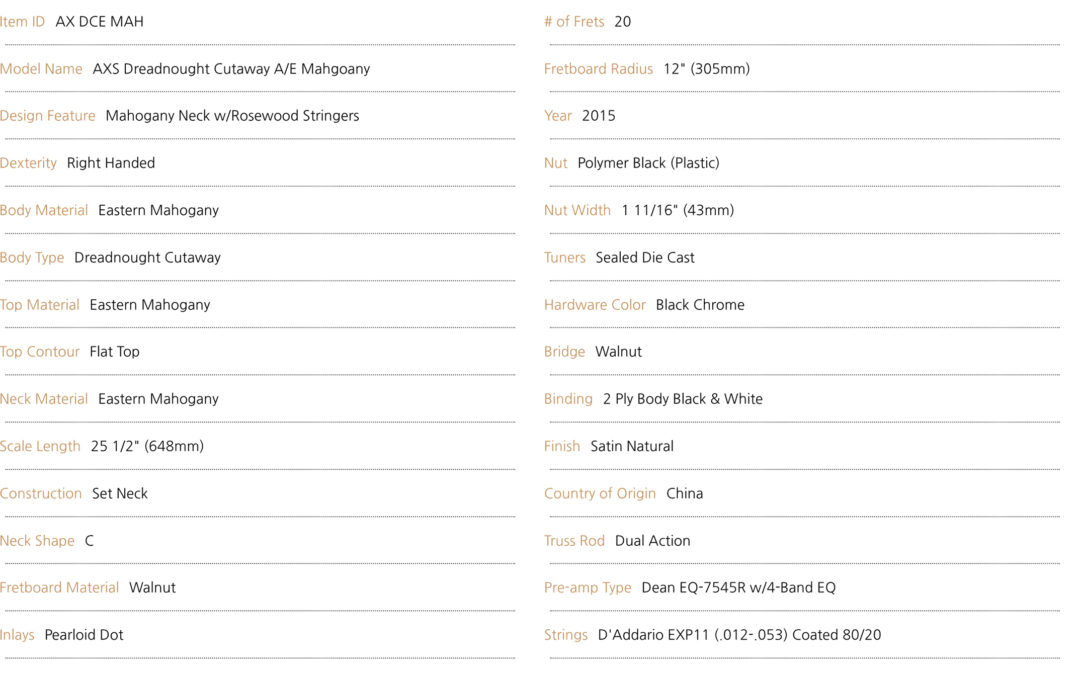Click the Item ID label
1080x675 pixels.
22,21
